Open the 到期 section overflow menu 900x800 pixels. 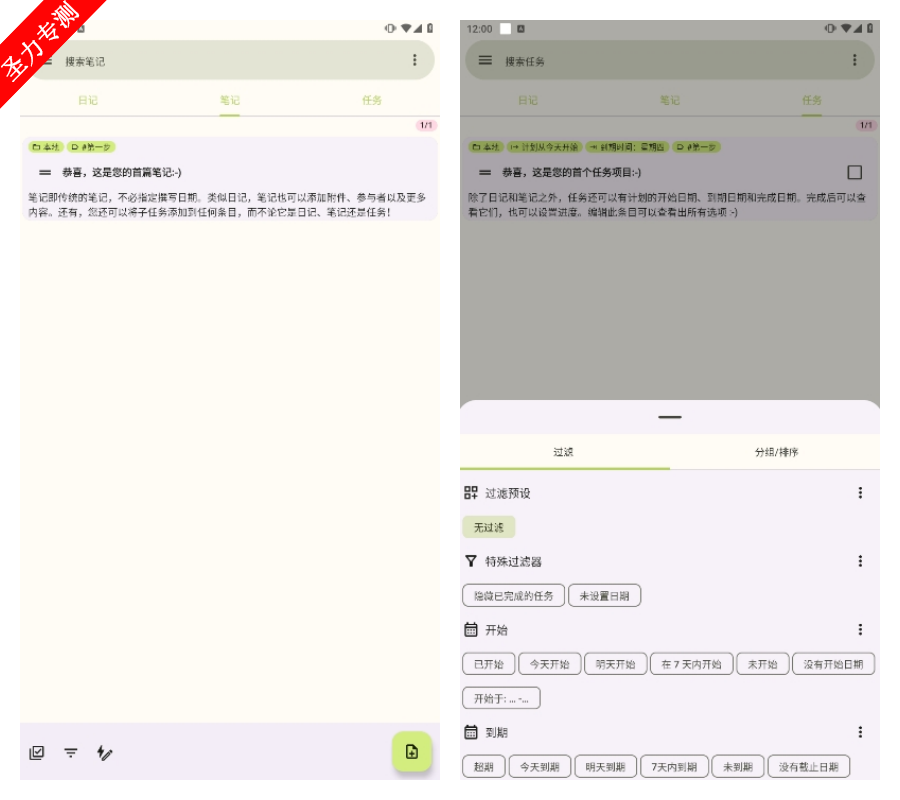(x=860, y=732)
